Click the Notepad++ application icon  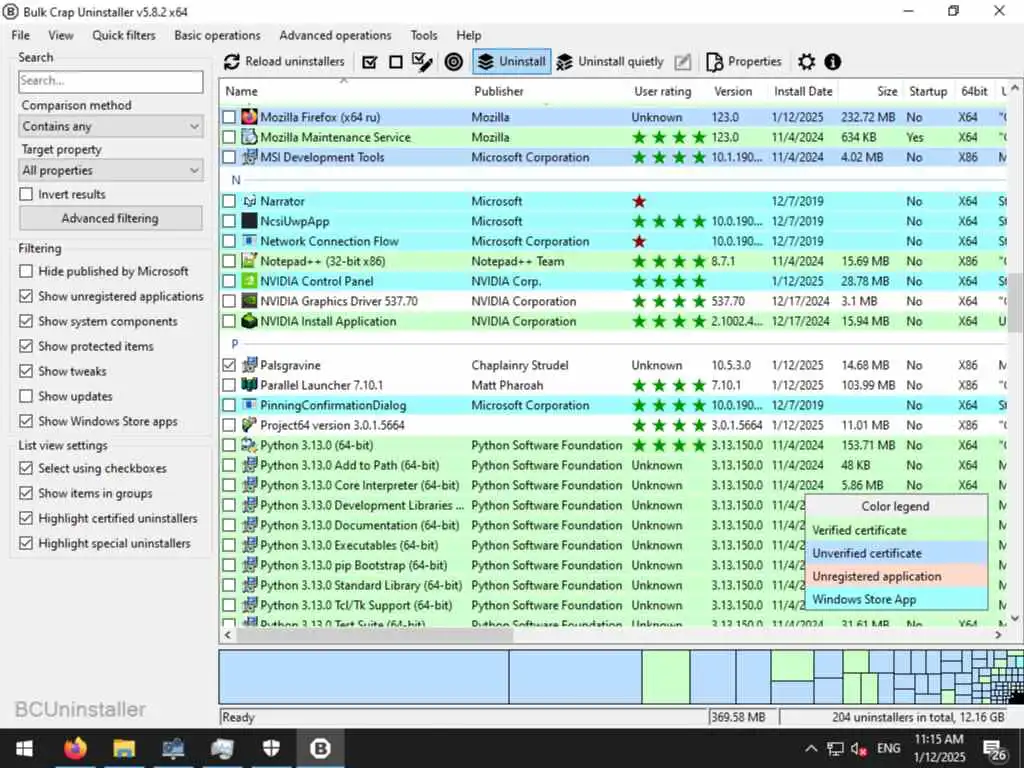(x=249, y=261)
